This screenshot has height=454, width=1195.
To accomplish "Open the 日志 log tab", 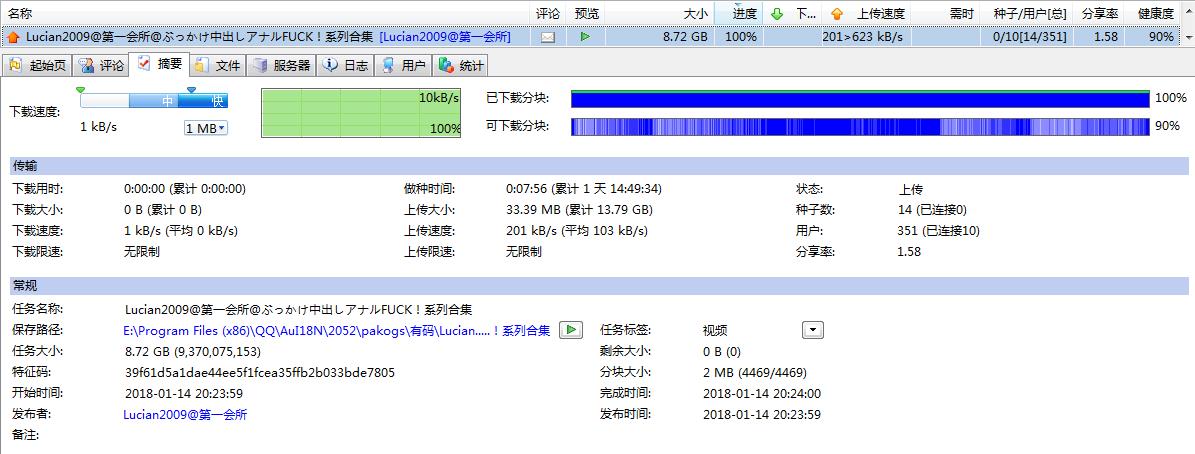I will pyautogui.click(x=346, y=66).
